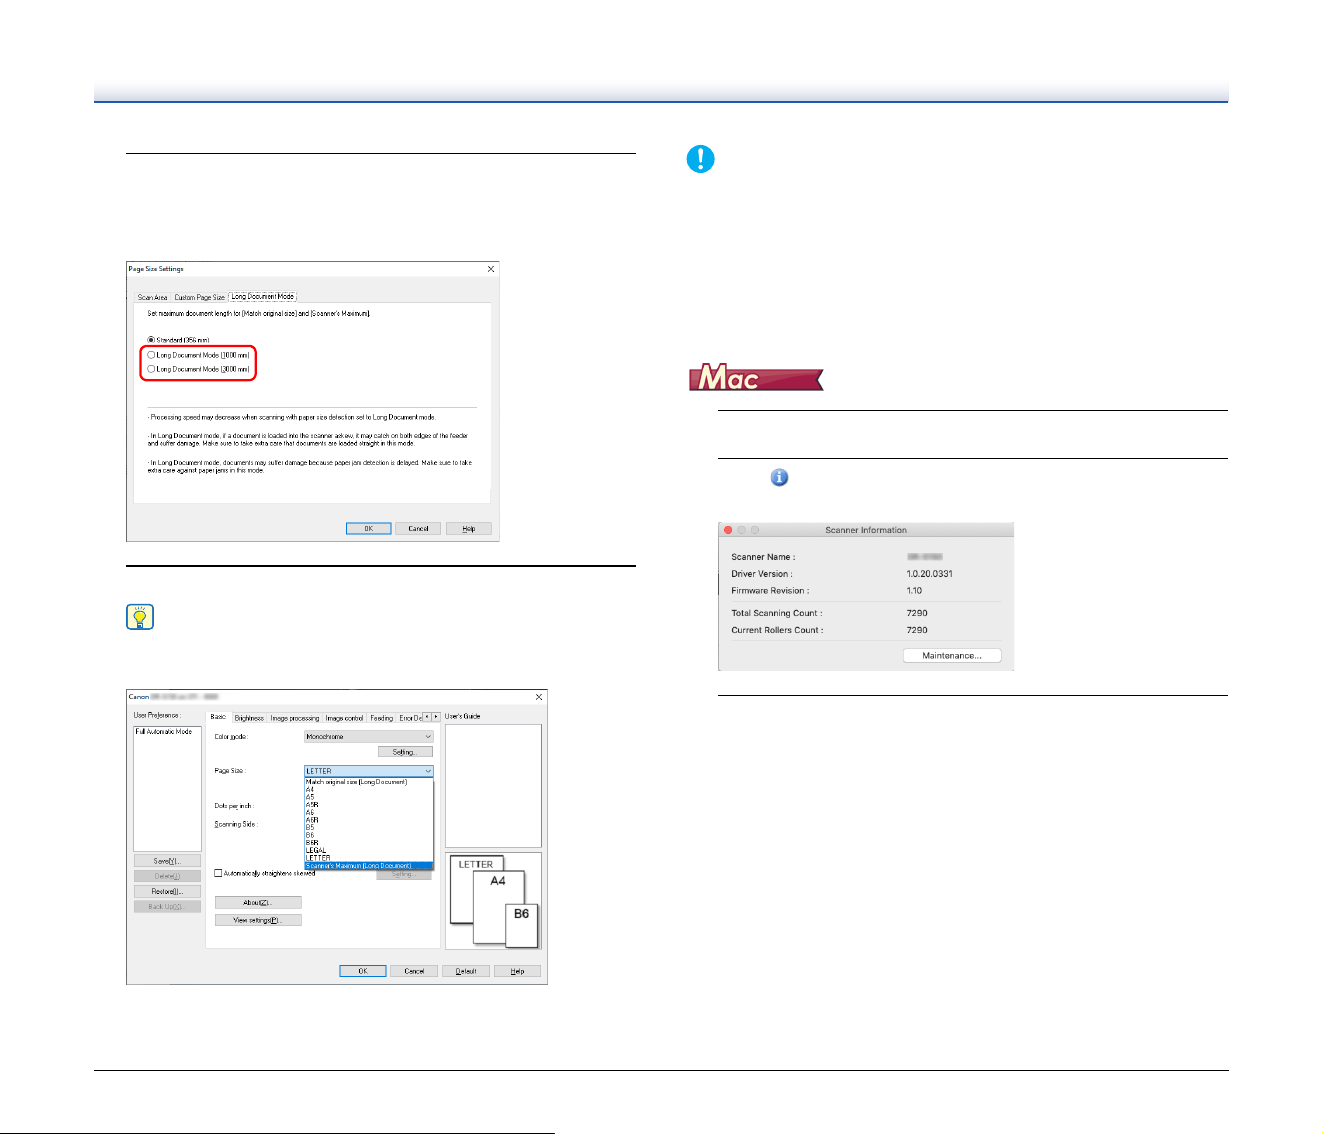Click OK in the Canon driver dialog
Screen dimensions: 1323x1134
[x=363, y=971]
